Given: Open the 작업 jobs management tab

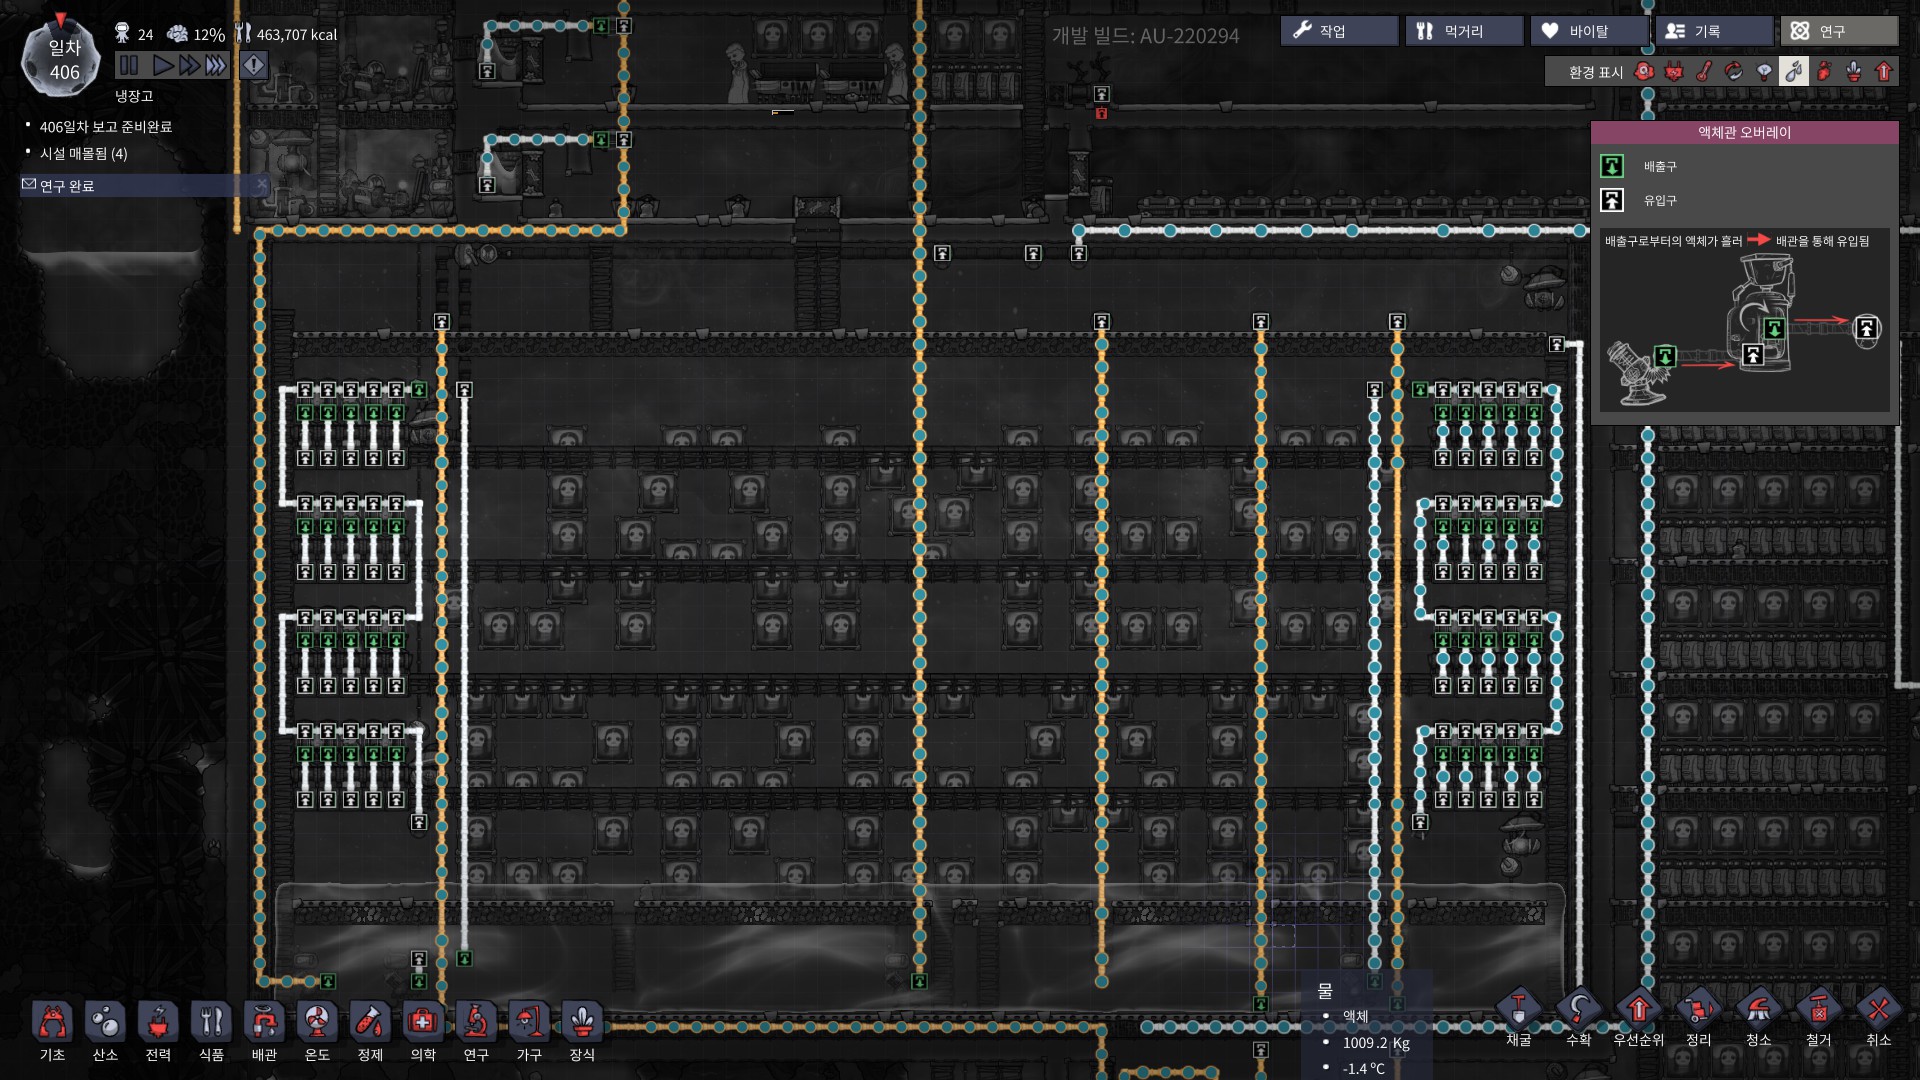Looking at the screenshot, I should (1338, 31).
